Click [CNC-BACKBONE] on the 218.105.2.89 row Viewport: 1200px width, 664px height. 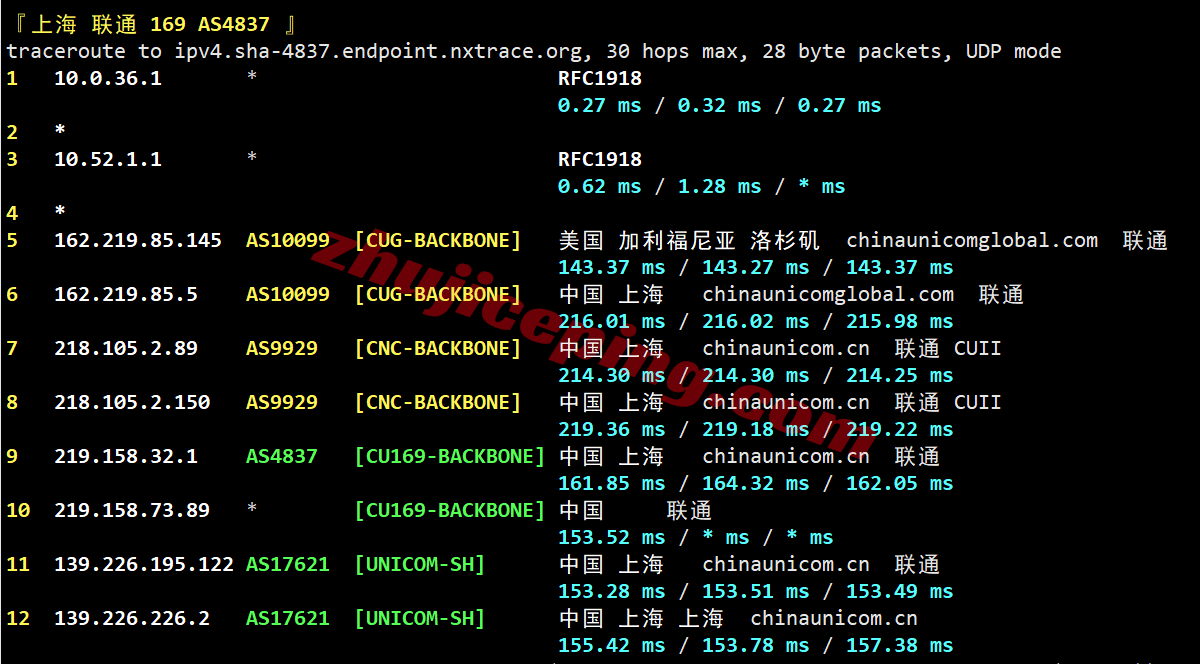point(438,348)
